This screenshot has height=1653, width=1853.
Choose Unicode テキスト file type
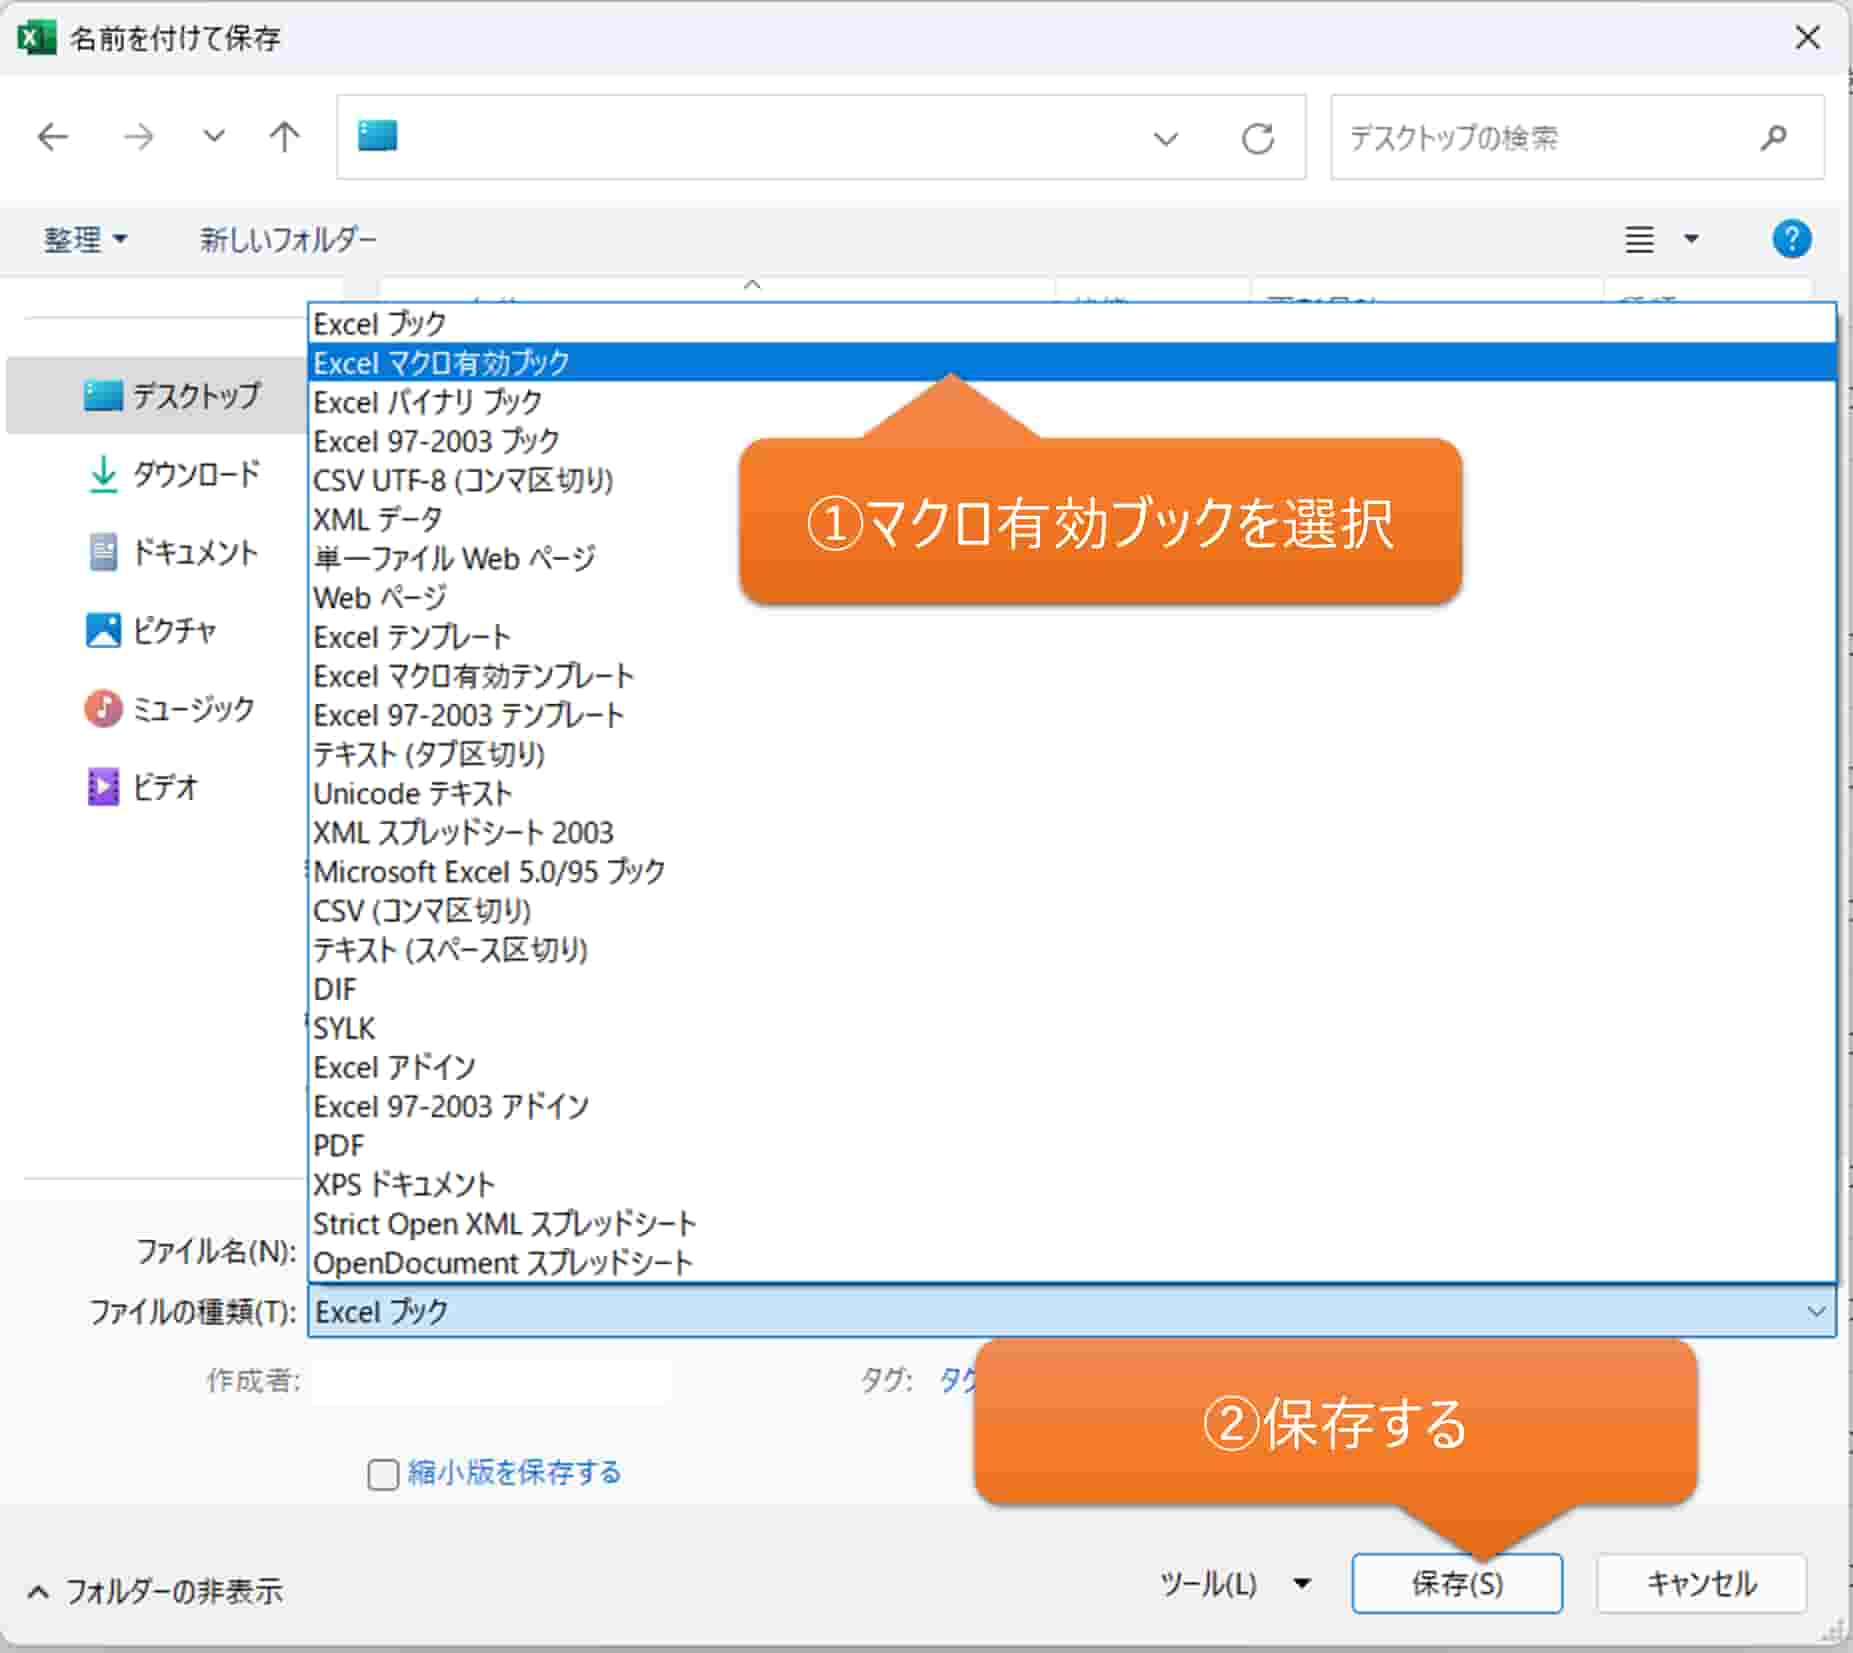pyautogui.click(x=1072, y=793)
